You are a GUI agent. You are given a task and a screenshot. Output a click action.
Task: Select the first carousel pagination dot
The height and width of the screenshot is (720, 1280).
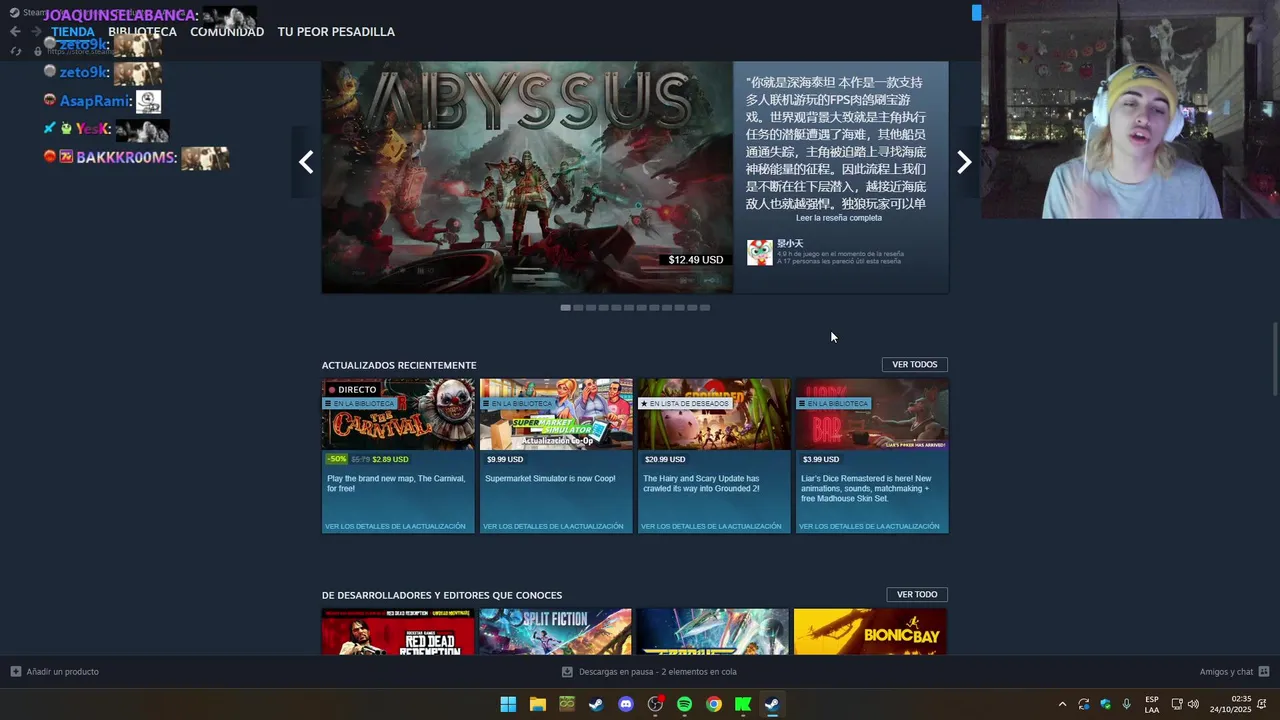pos(565,308)
